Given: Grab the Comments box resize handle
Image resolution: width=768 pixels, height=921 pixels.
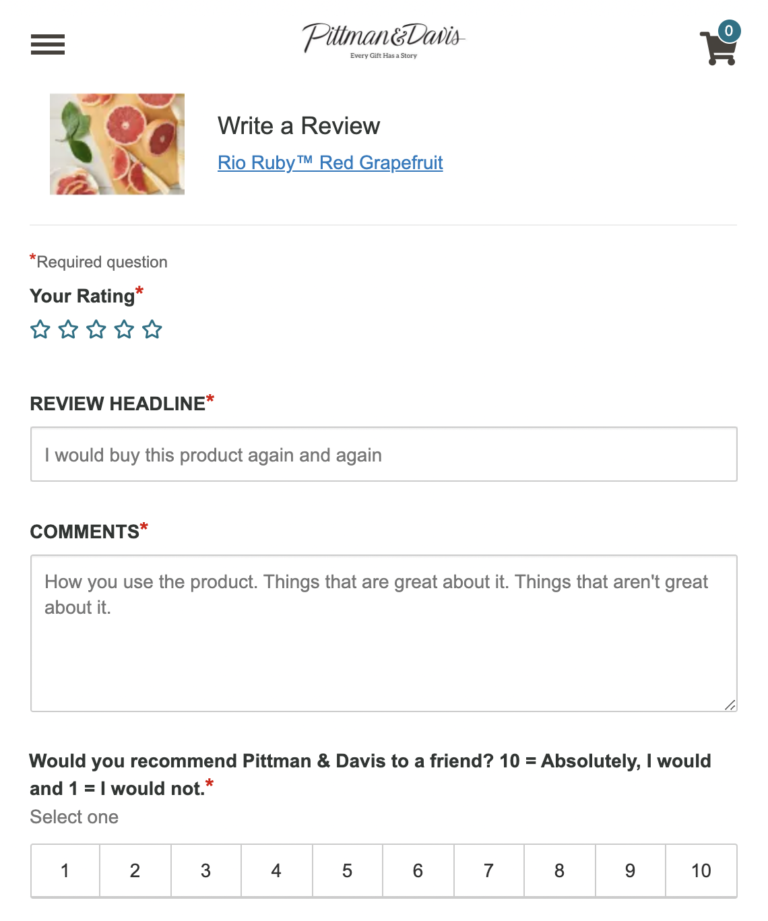Looking at the screenshot, I should pyautogui.click(x=730, y=704).
